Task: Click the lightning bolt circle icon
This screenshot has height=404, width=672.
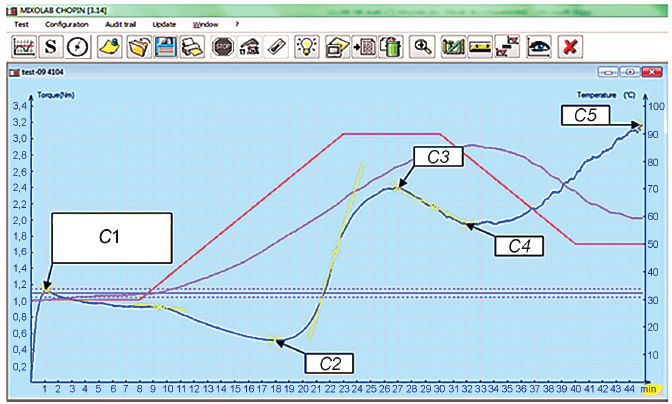Action: coord(78,46)
